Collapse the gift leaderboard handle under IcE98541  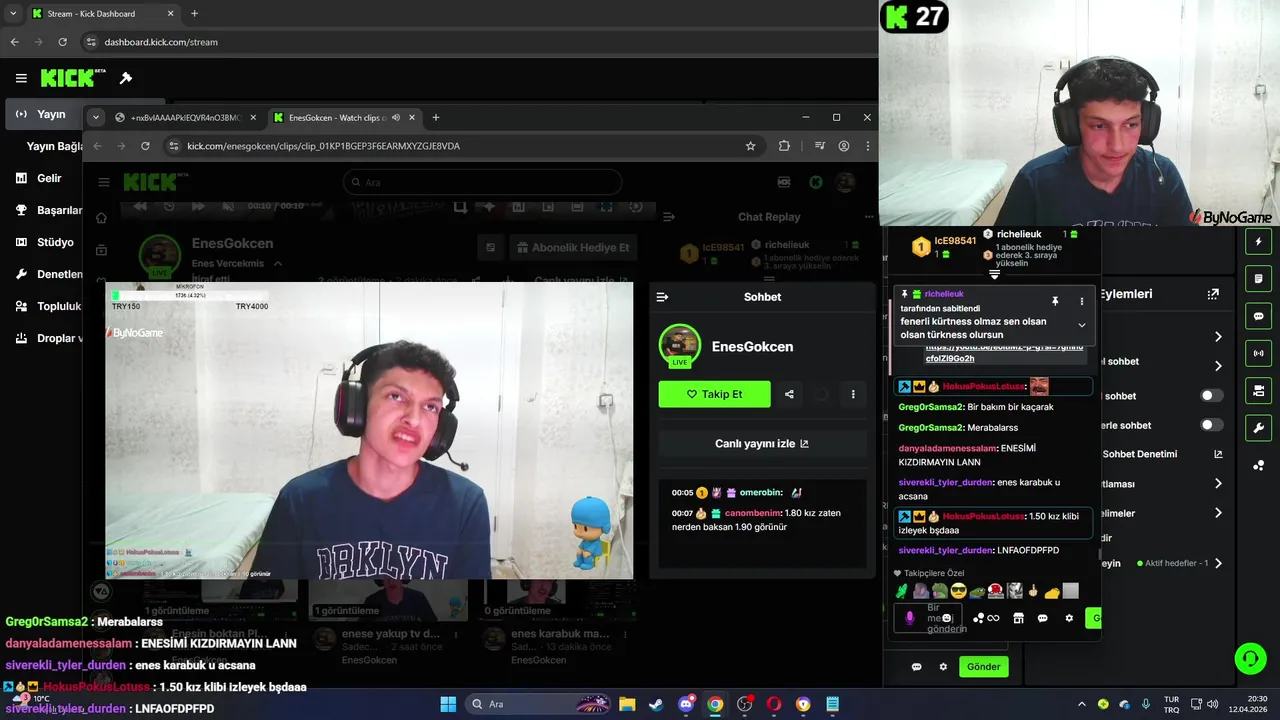click(x=994, y=274)
